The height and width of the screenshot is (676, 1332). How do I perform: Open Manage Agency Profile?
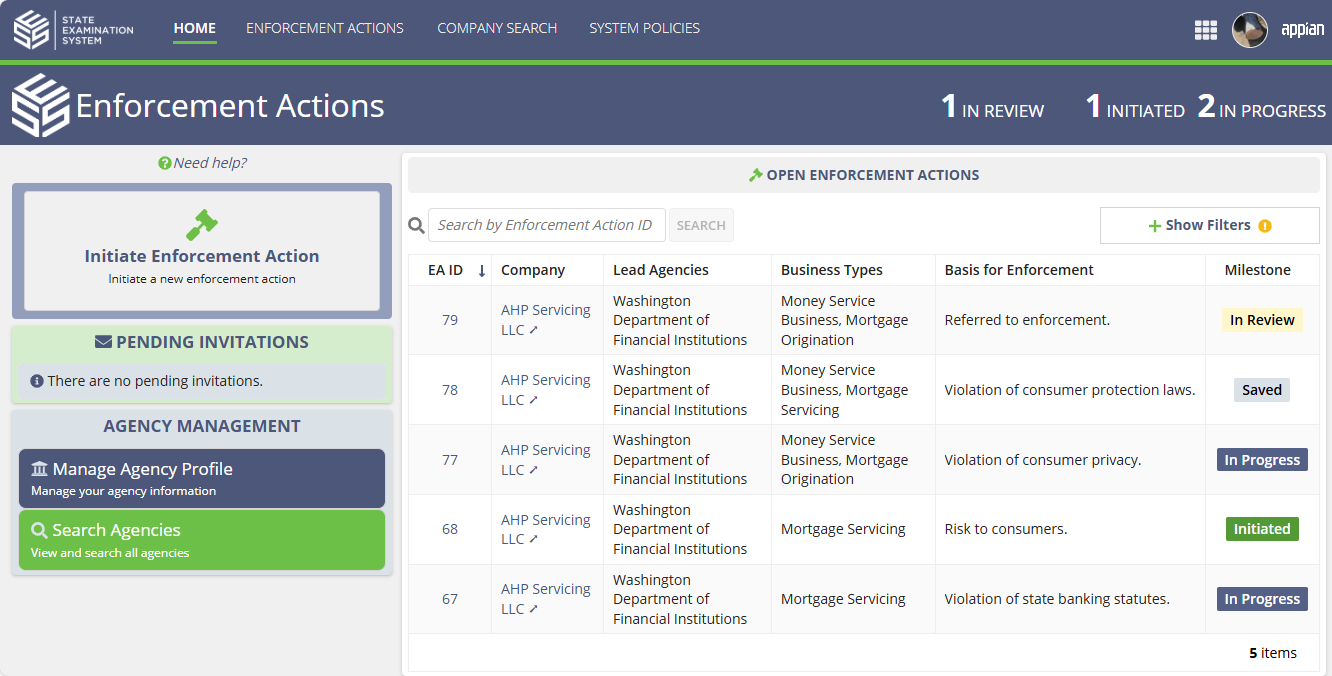coord(202,478)
